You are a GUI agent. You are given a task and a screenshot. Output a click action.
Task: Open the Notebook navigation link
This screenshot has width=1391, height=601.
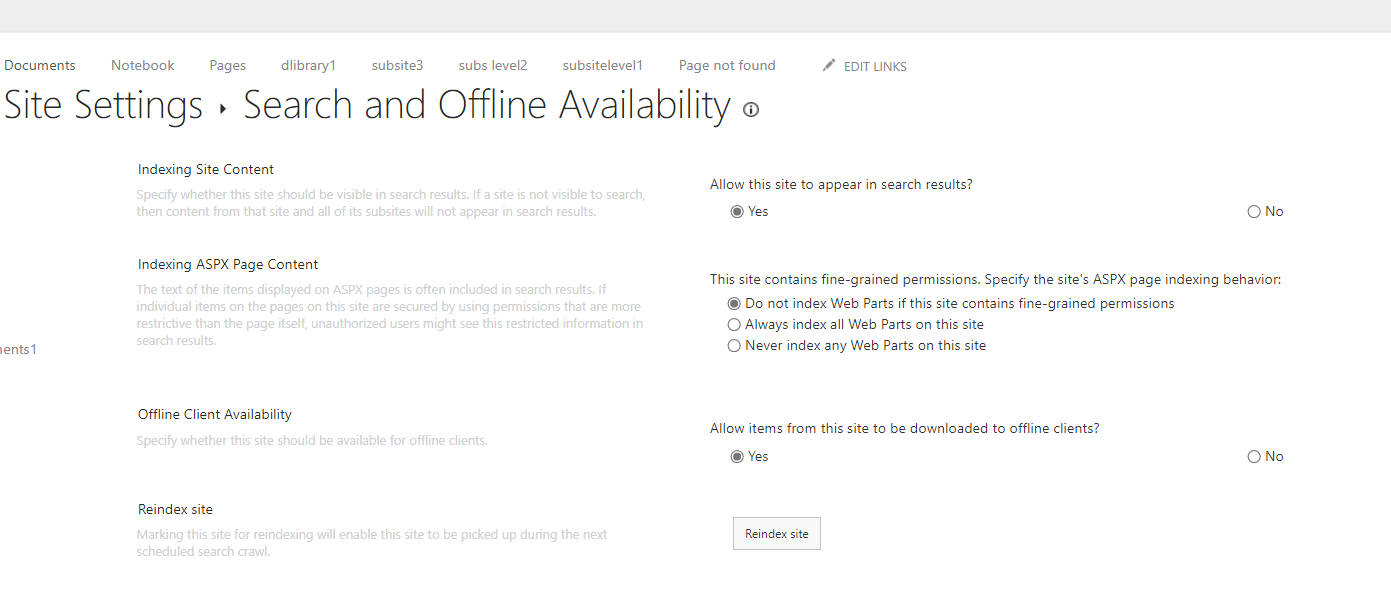coord(143,66)
